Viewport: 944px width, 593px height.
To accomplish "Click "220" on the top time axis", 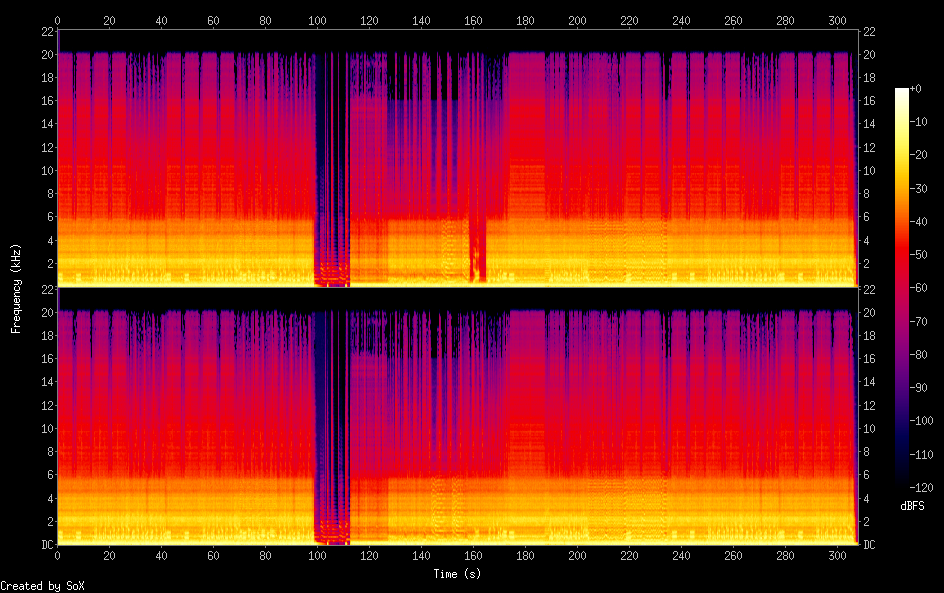I will 629,20.
